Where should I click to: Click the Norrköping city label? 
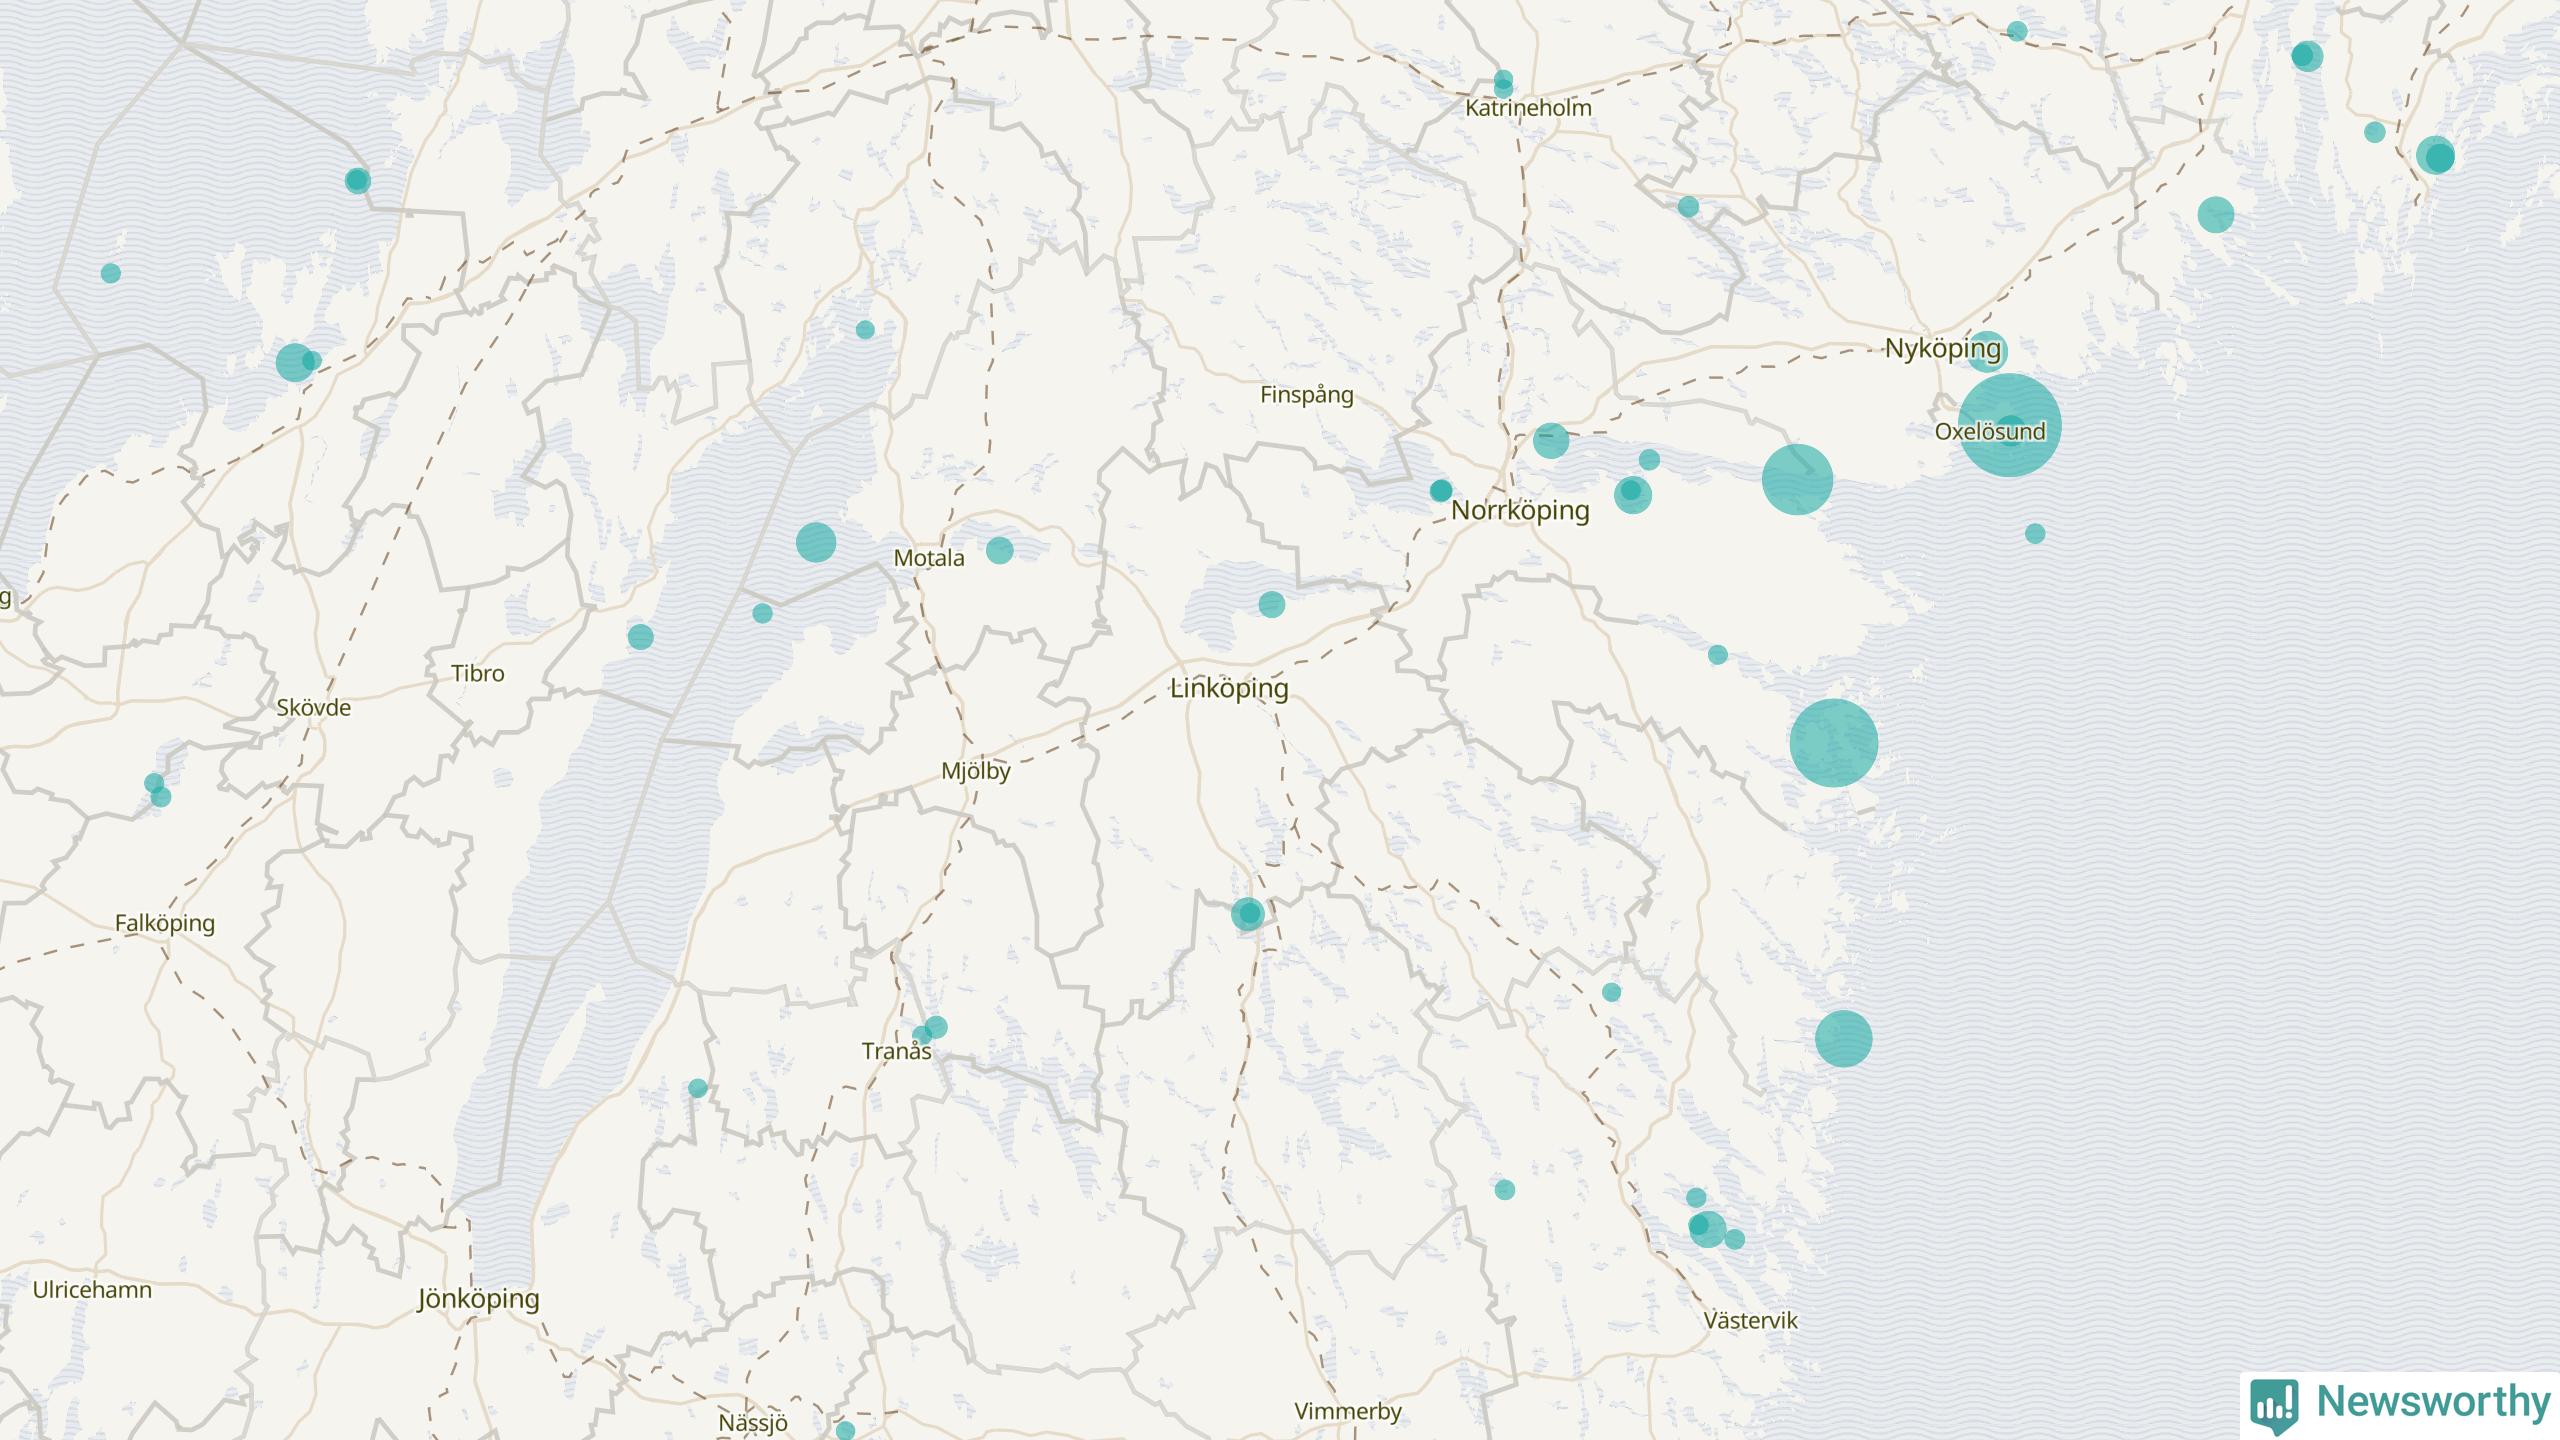tap(1520, 510)
